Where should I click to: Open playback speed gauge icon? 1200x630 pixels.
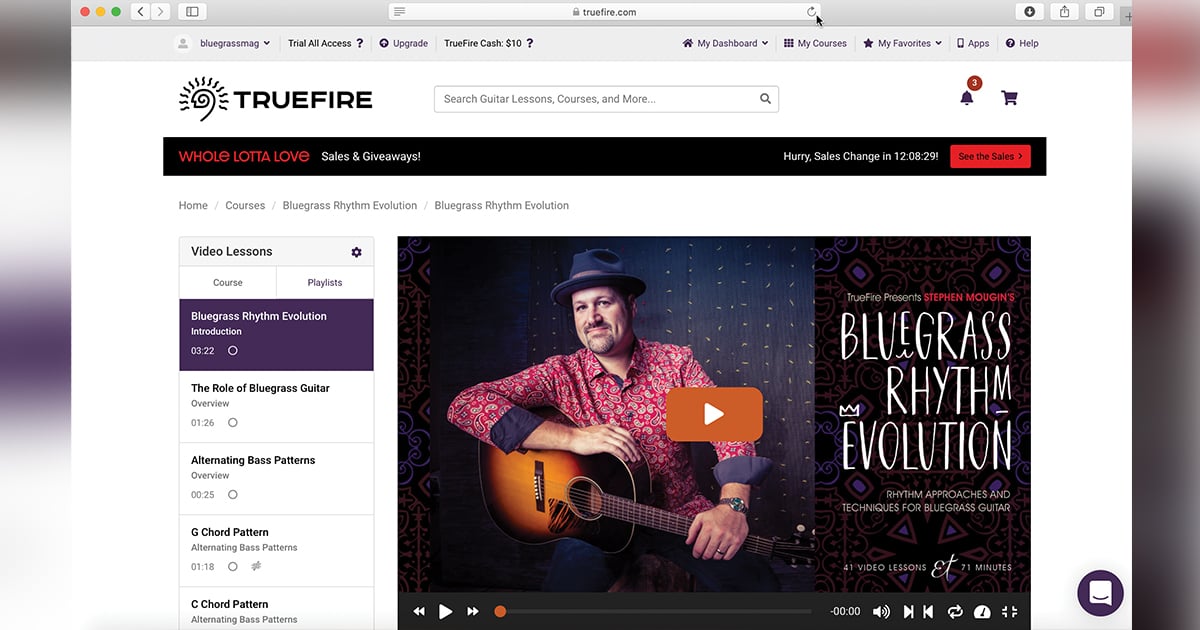pyautogui.click(x=982, y=612)
